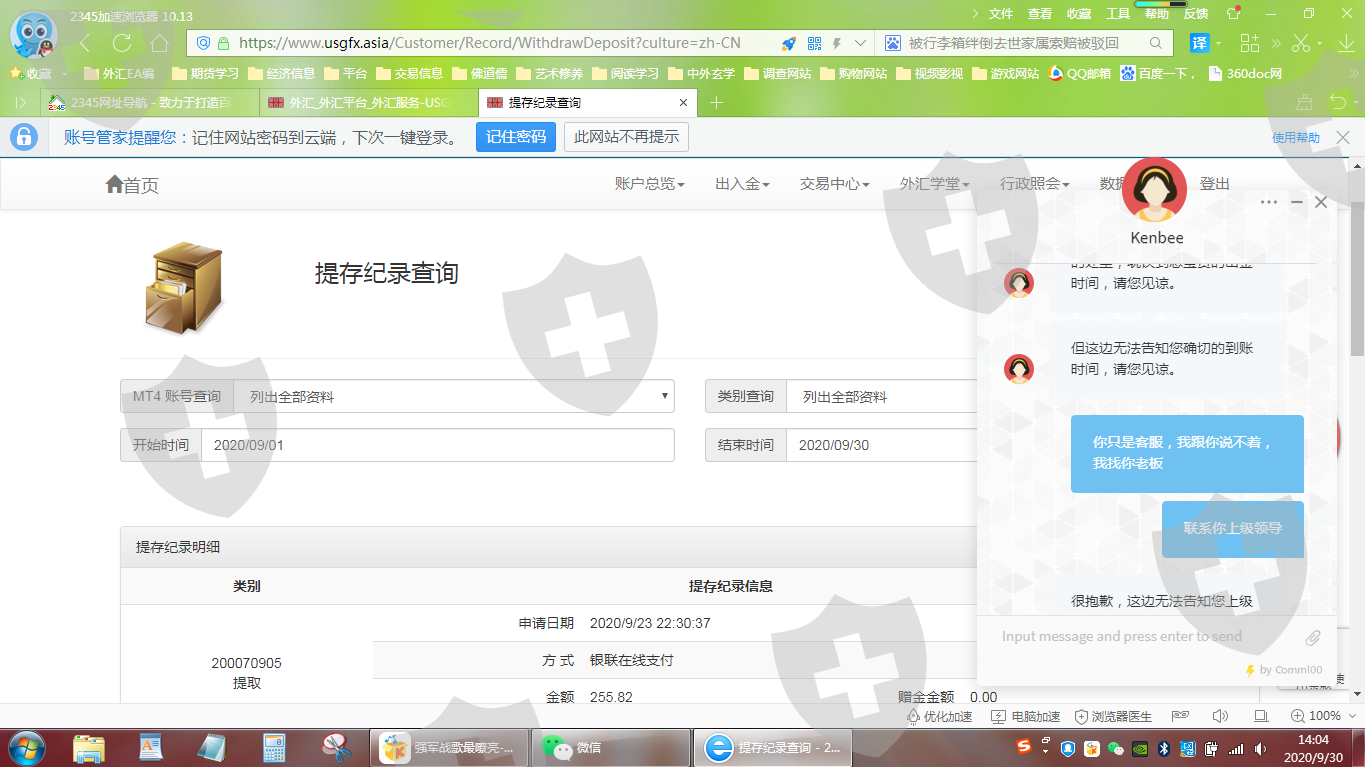Open chat options three-dot menu
1365x767 pixels.
point(1269,202)
